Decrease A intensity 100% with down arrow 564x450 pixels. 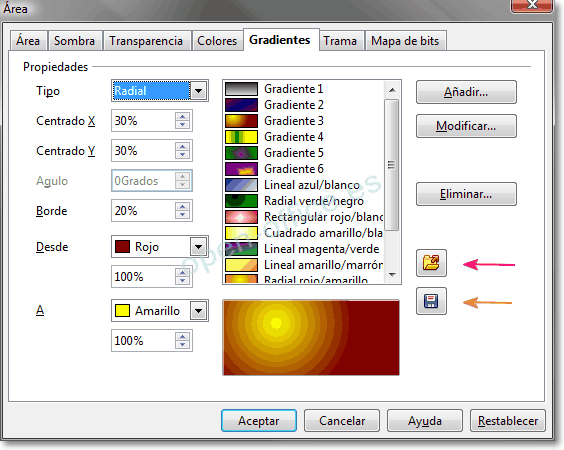(x=183, y=344)
